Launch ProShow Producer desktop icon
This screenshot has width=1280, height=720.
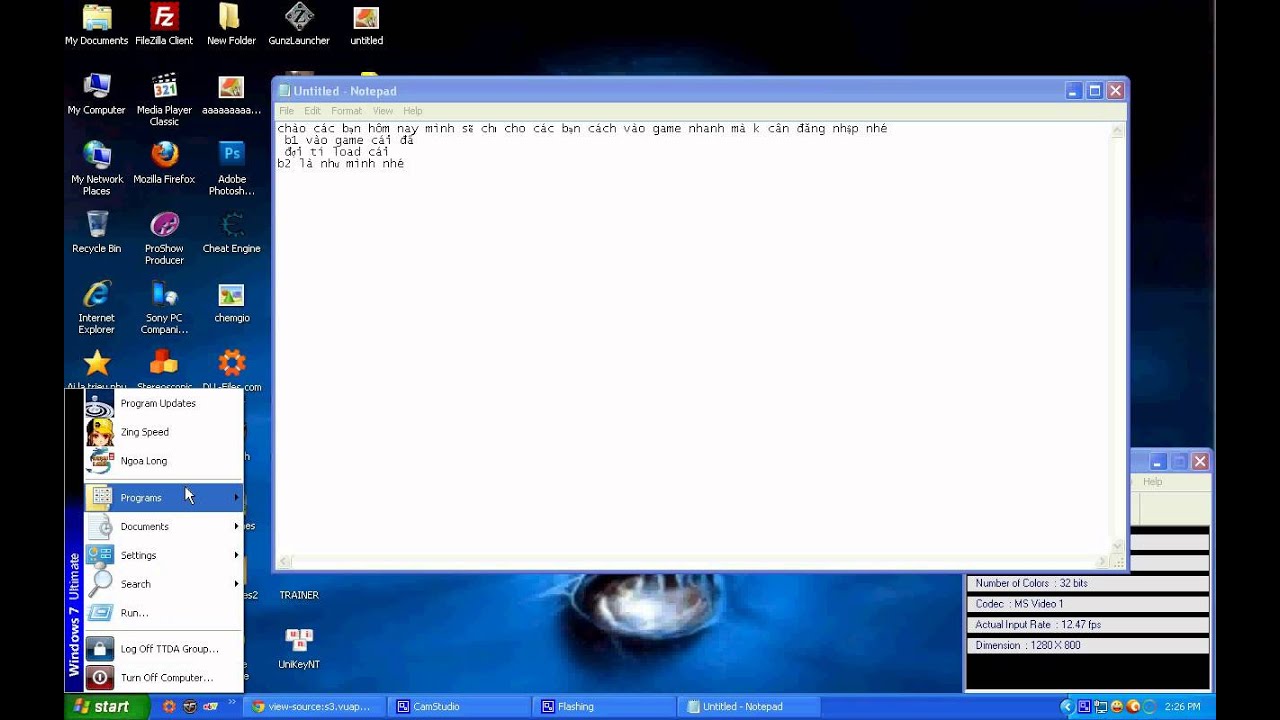click(x=164, y=238)
